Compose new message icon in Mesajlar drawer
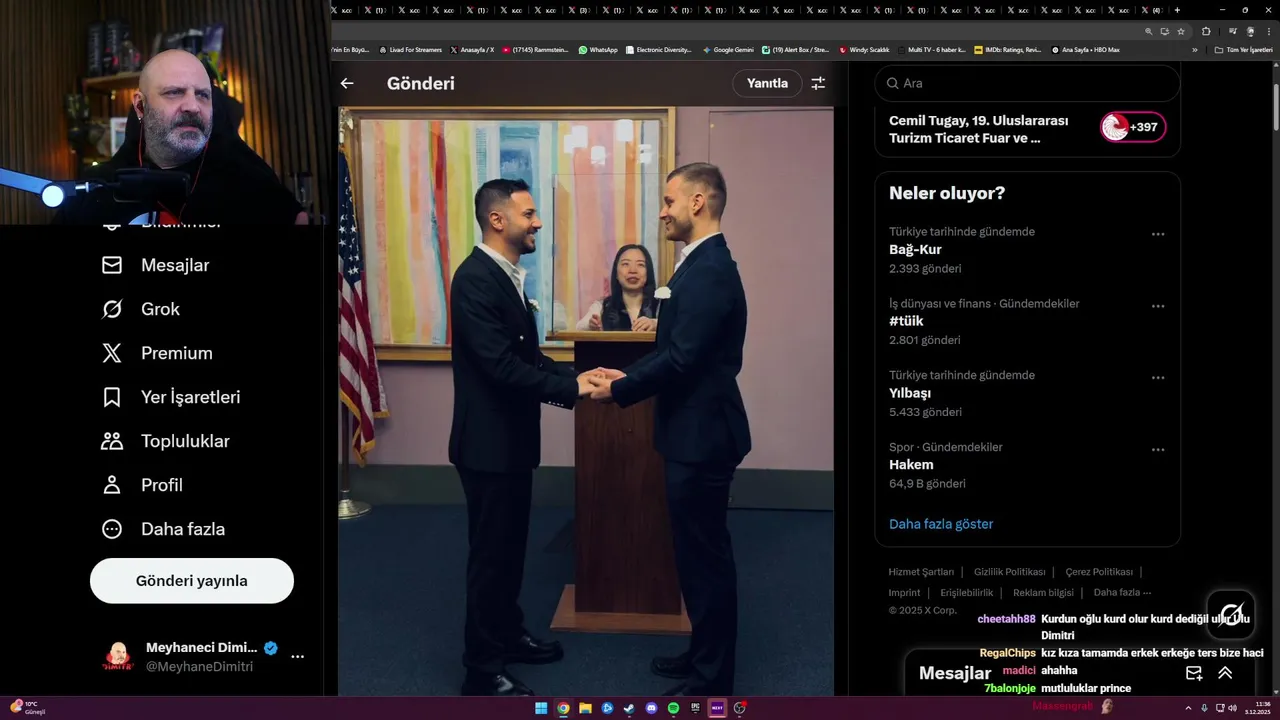The width and height of the screenshot is (1280, 720). [x=1194, y=673]
